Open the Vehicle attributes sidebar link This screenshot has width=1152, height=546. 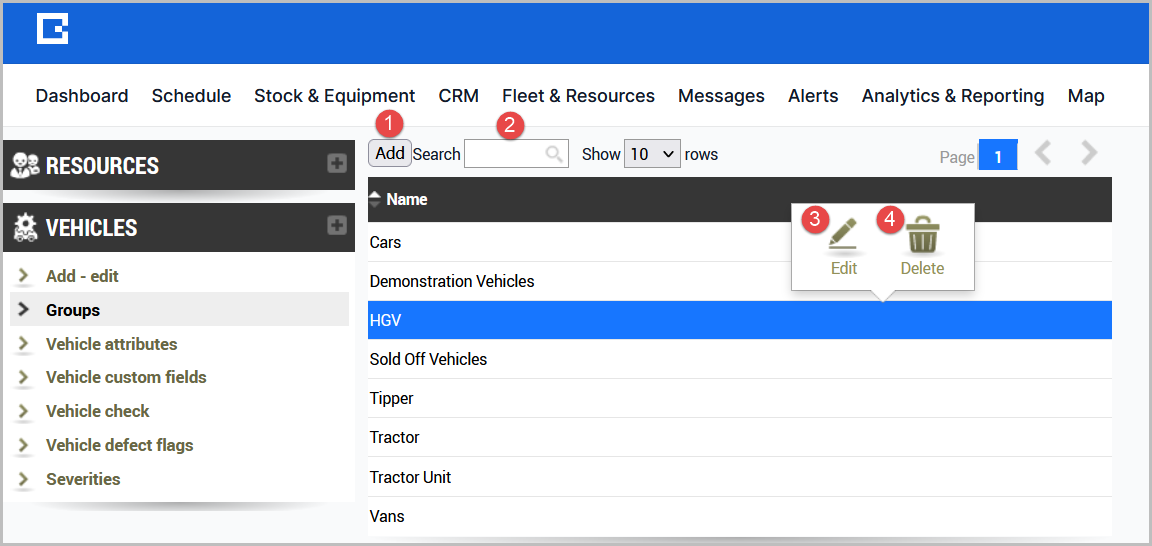point(111,344)
